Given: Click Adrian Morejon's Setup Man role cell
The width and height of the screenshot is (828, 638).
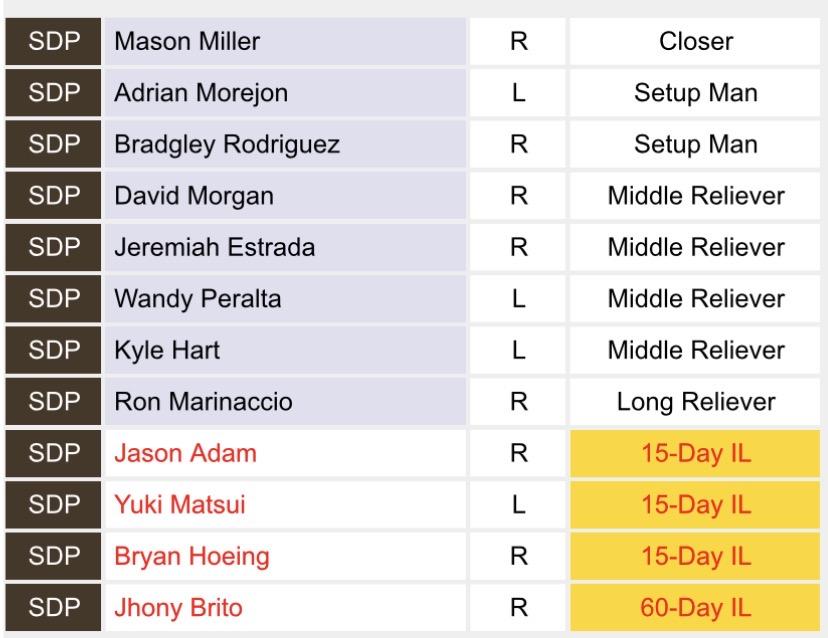Looking at the screenshot, I should pyautogui.click(x=696, y=93).
